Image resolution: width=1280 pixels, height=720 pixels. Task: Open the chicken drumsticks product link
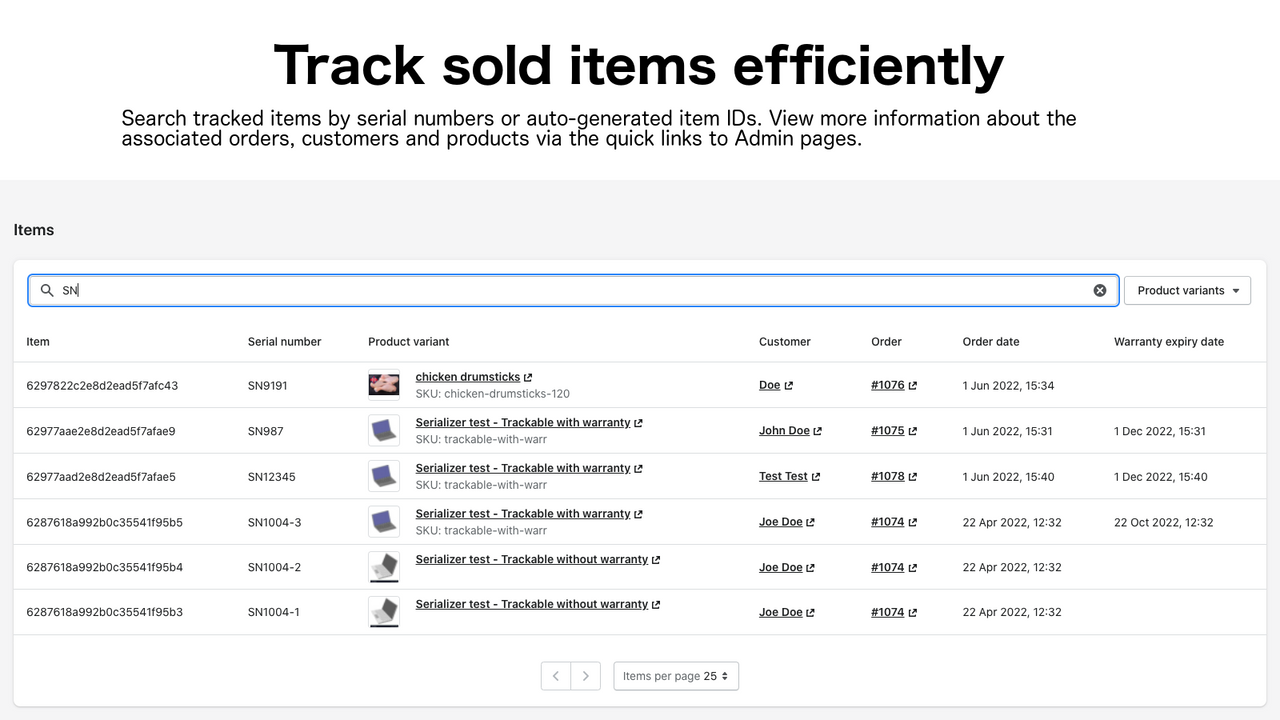[467, 377]
